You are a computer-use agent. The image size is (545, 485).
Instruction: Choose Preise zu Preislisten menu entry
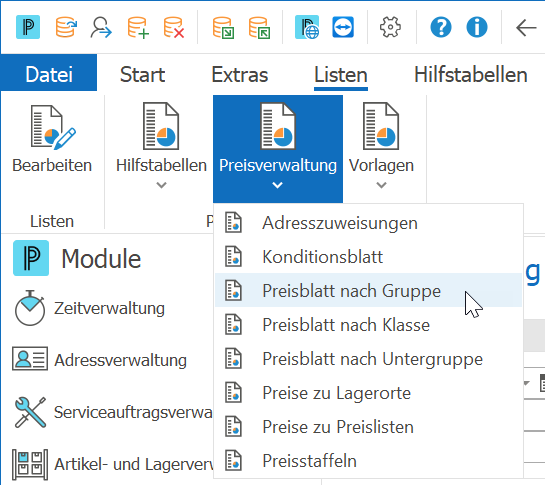(368, 427)
